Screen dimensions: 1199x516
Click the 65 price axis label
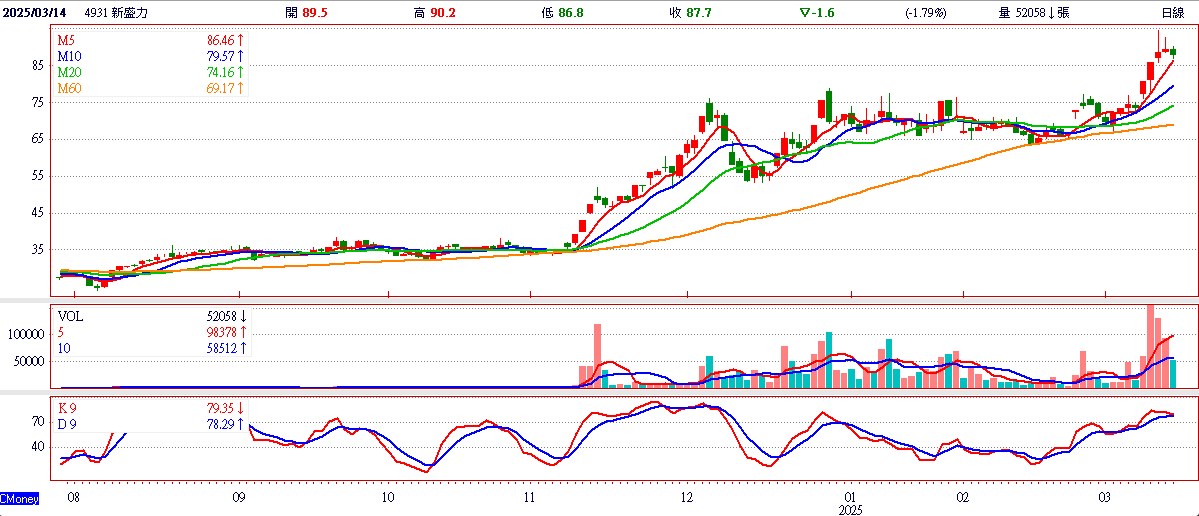(x=37, y=139)
